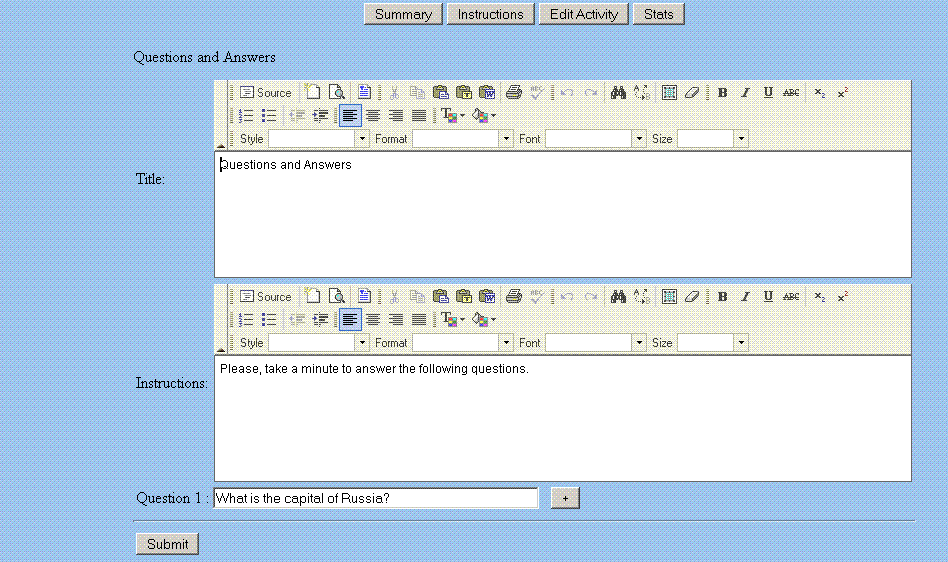Switch to the Summary tab
Screen dimensions: 948x562
click(x=403, y=14)
